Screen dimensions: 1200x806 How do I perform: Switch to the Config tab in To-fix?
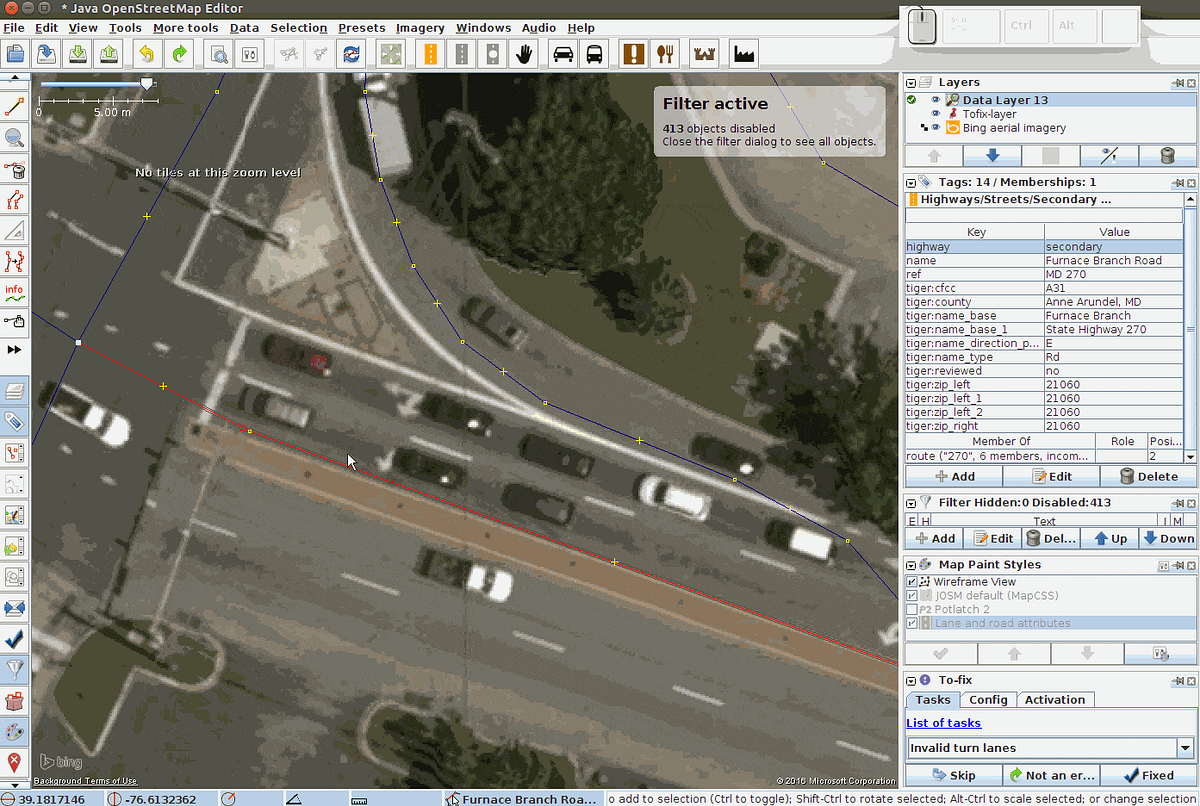pos(988,699)
